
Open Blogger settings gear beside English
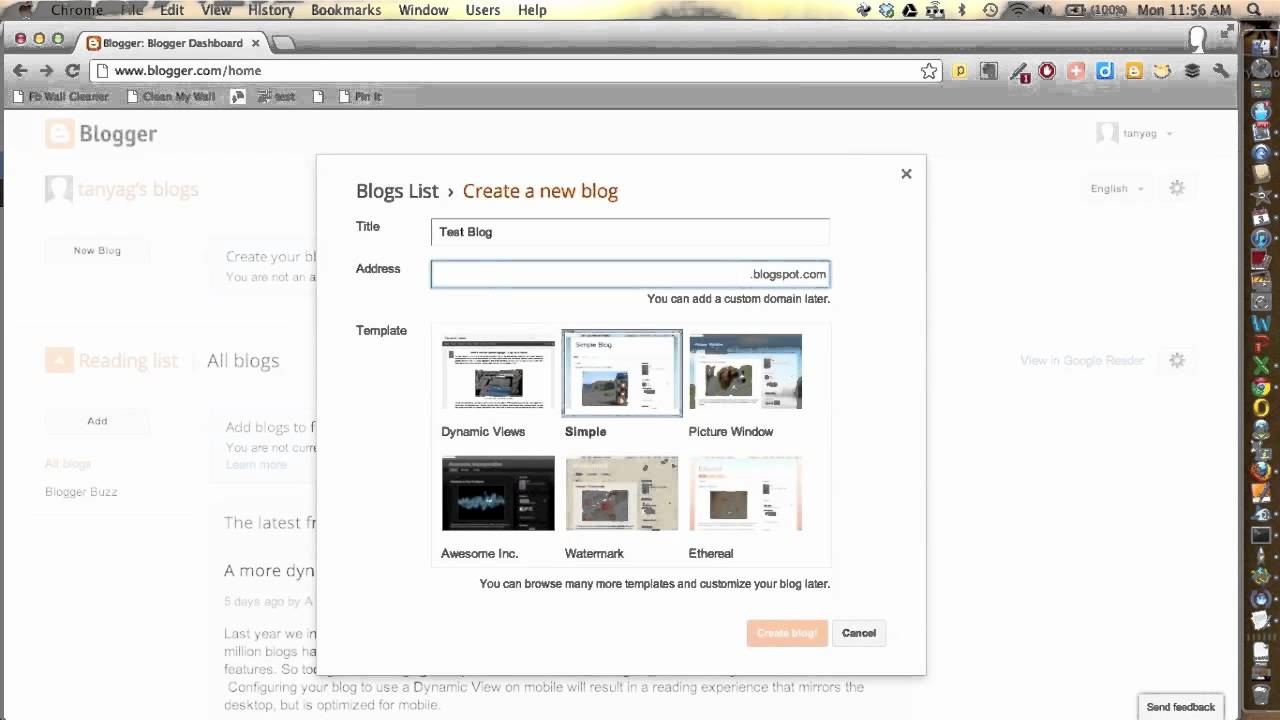tap(1177, 188)
